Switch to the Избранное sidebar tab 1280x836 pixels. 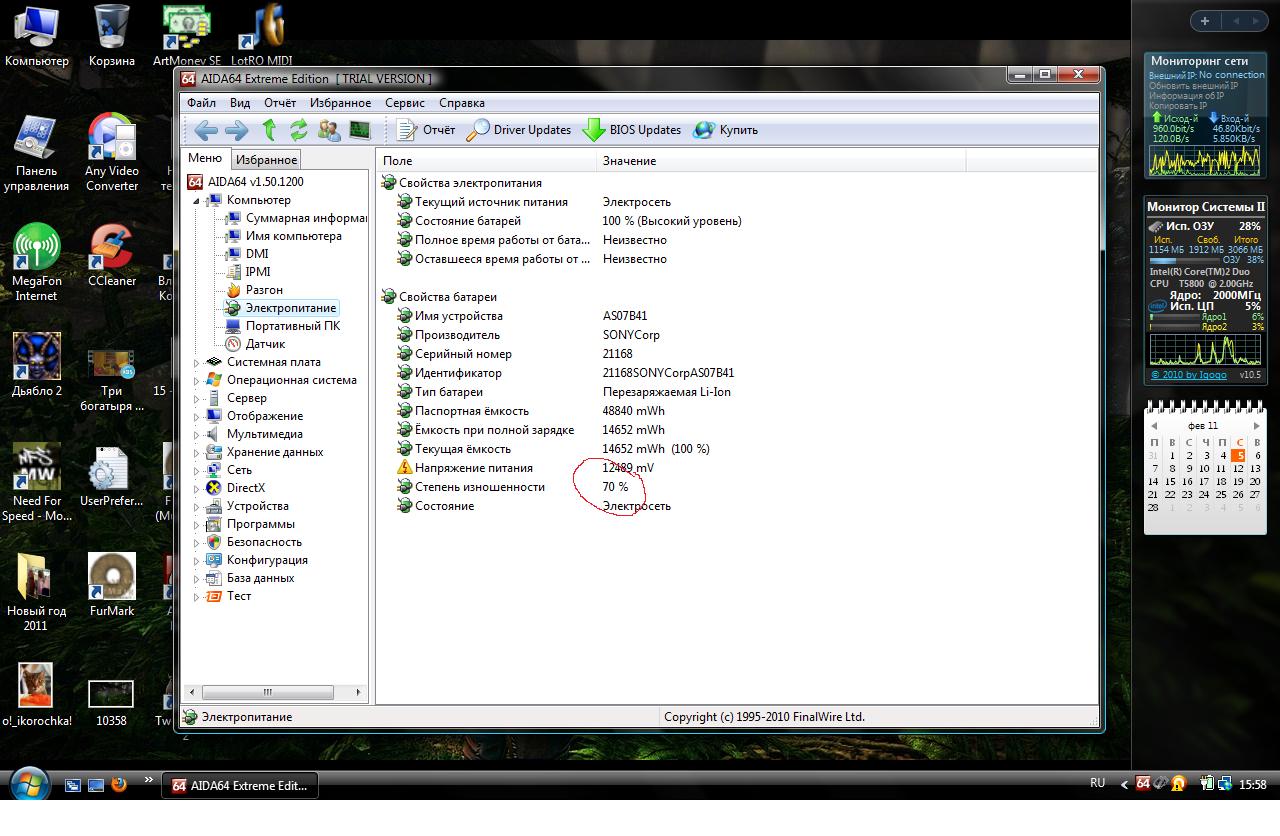click(266, 160)
